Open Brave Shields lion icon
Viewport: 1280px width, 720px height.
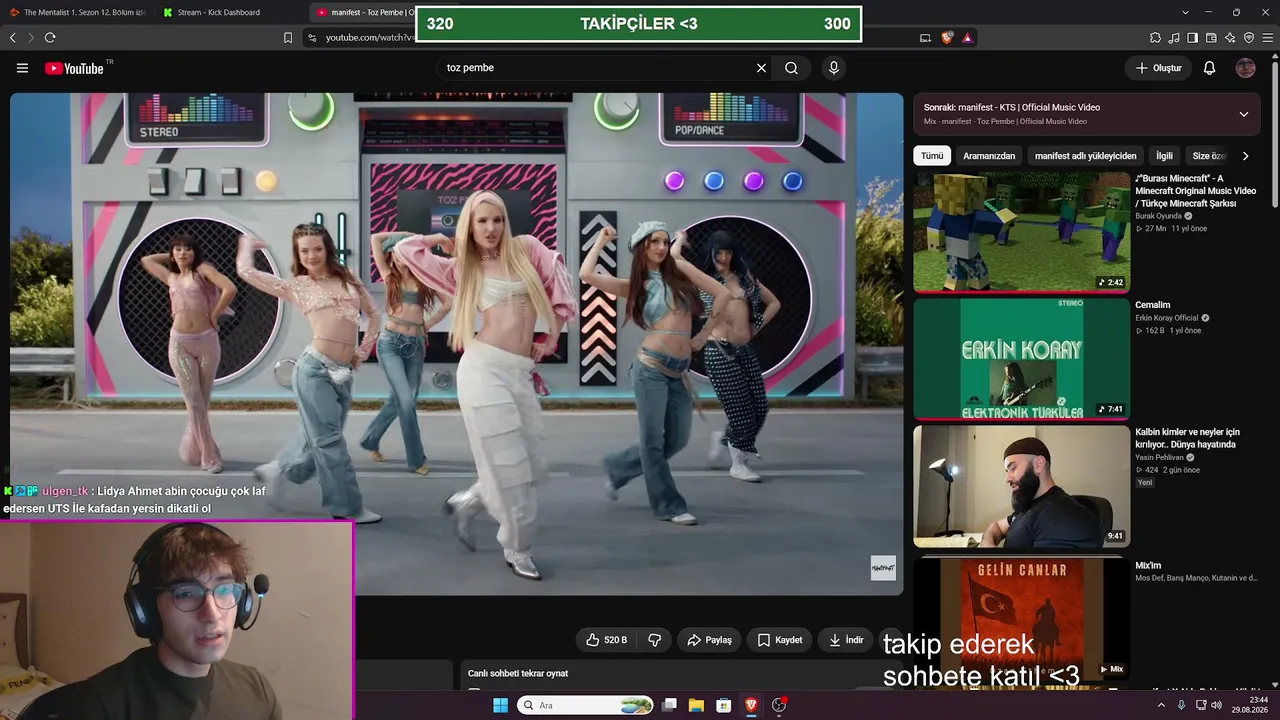[x=947, y=38]
